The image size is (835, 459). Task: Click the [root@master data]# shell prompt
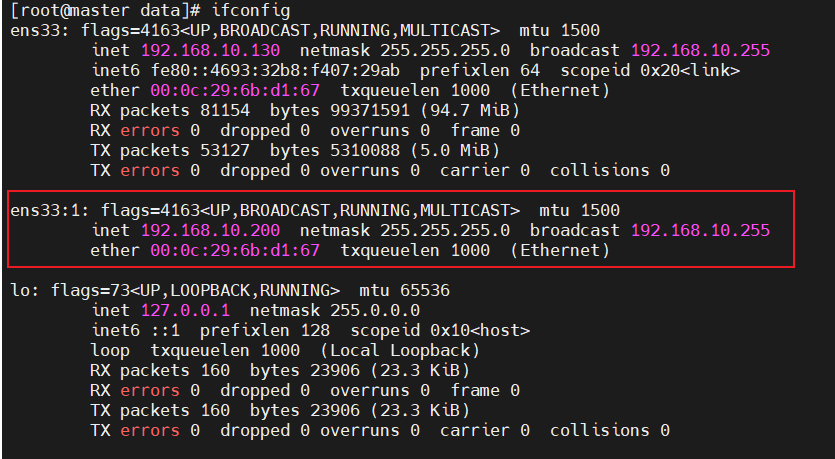[x=106, y=10]
